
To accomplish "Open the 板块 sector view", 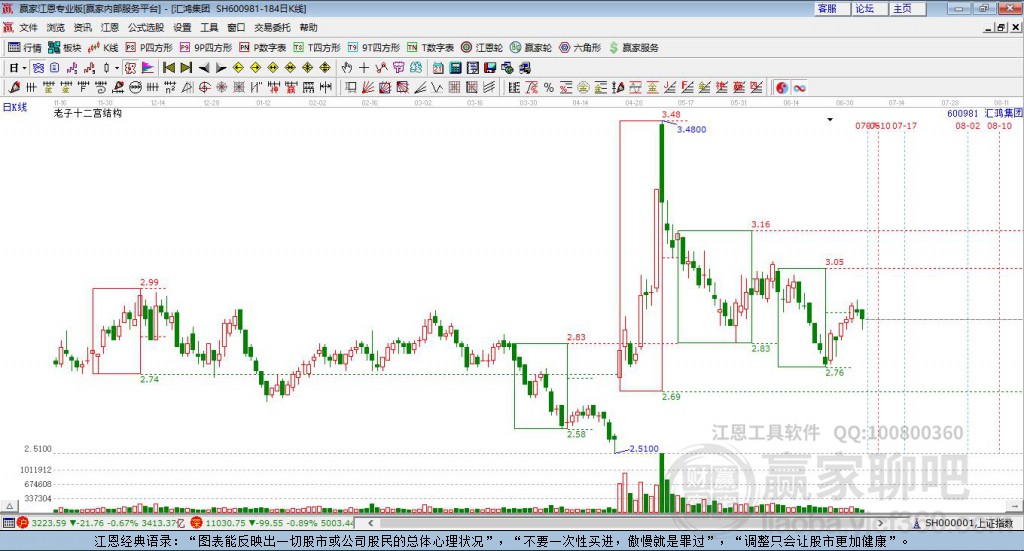I will tap(64, 48).
